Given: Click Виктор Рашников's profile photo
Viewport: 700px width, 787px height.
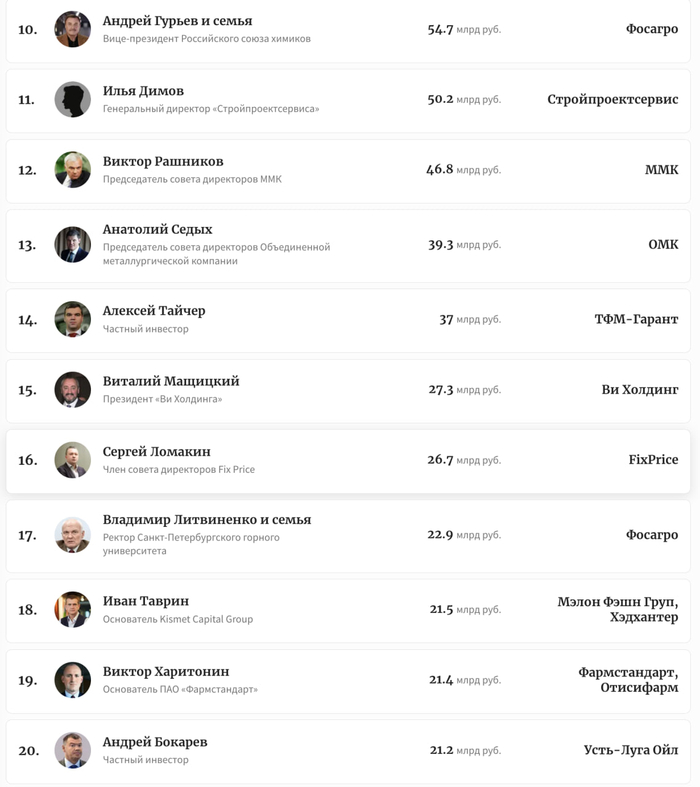Looking at the screenshot, I should [72, 169].
